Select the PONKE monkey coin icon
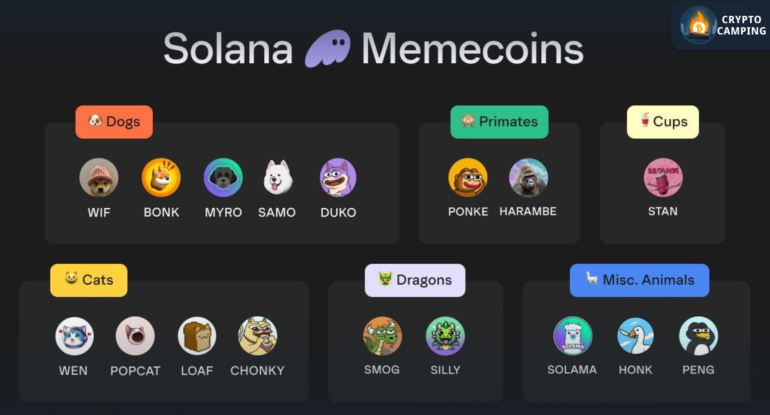Image resolution: width=770 pixels, height=415 pixels. tap(468, 177)
